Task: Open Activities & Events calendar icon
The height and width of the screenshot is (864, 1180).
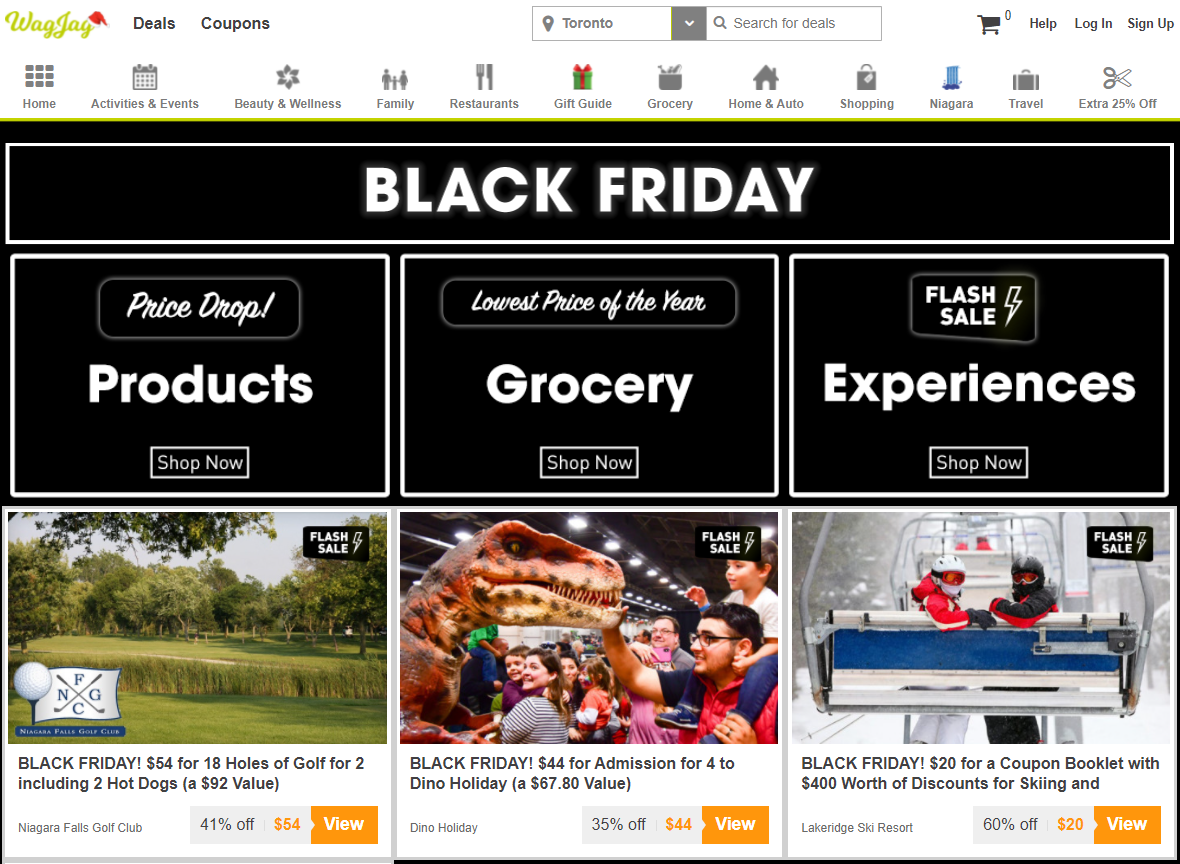Action: point(144,77)
